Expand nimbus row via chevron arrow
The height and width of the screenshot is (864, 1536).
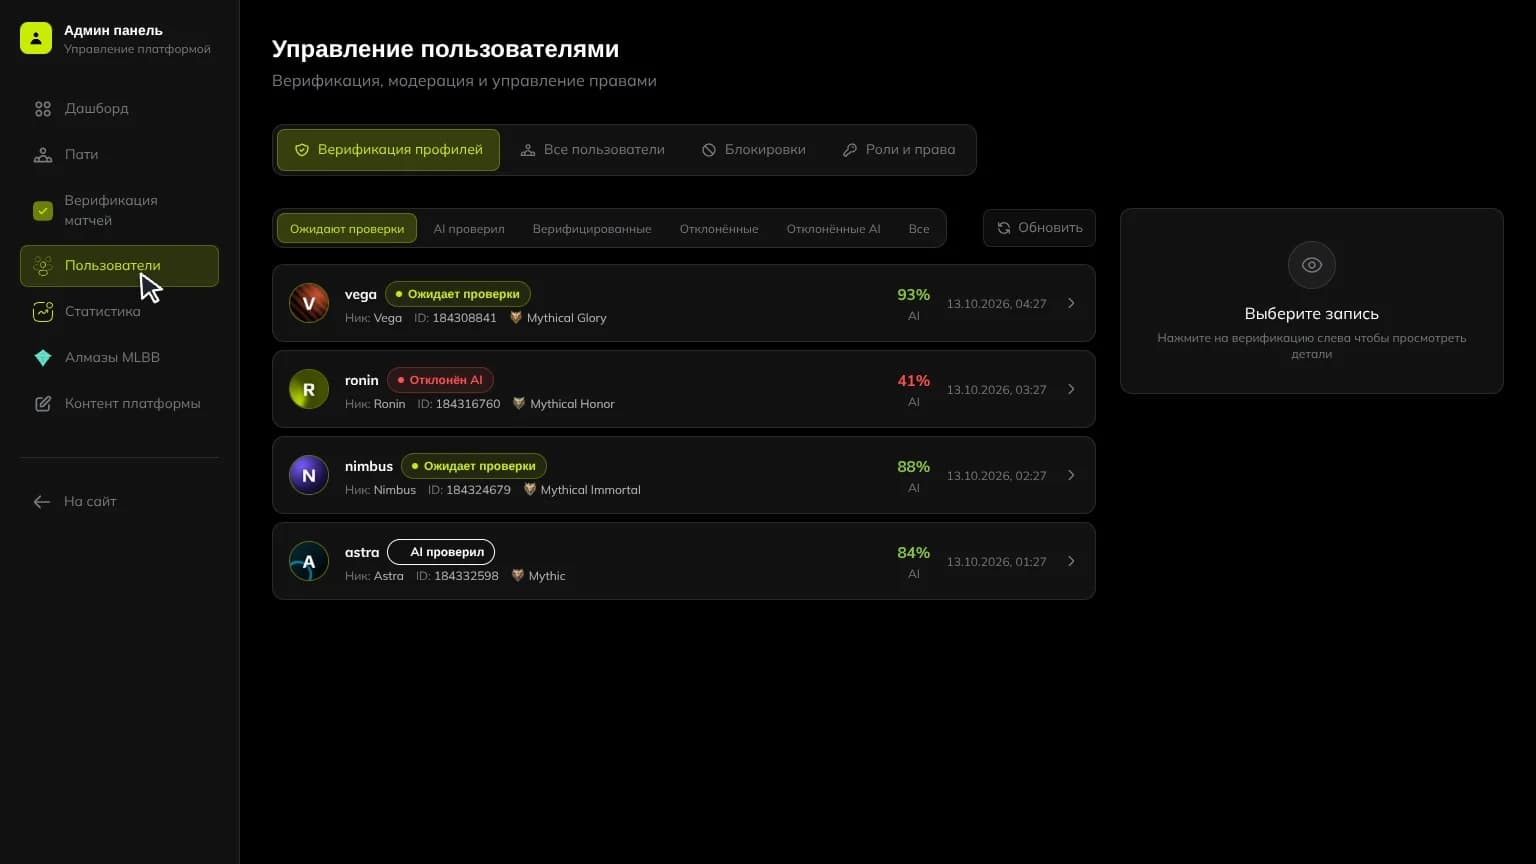(1071, 475)
